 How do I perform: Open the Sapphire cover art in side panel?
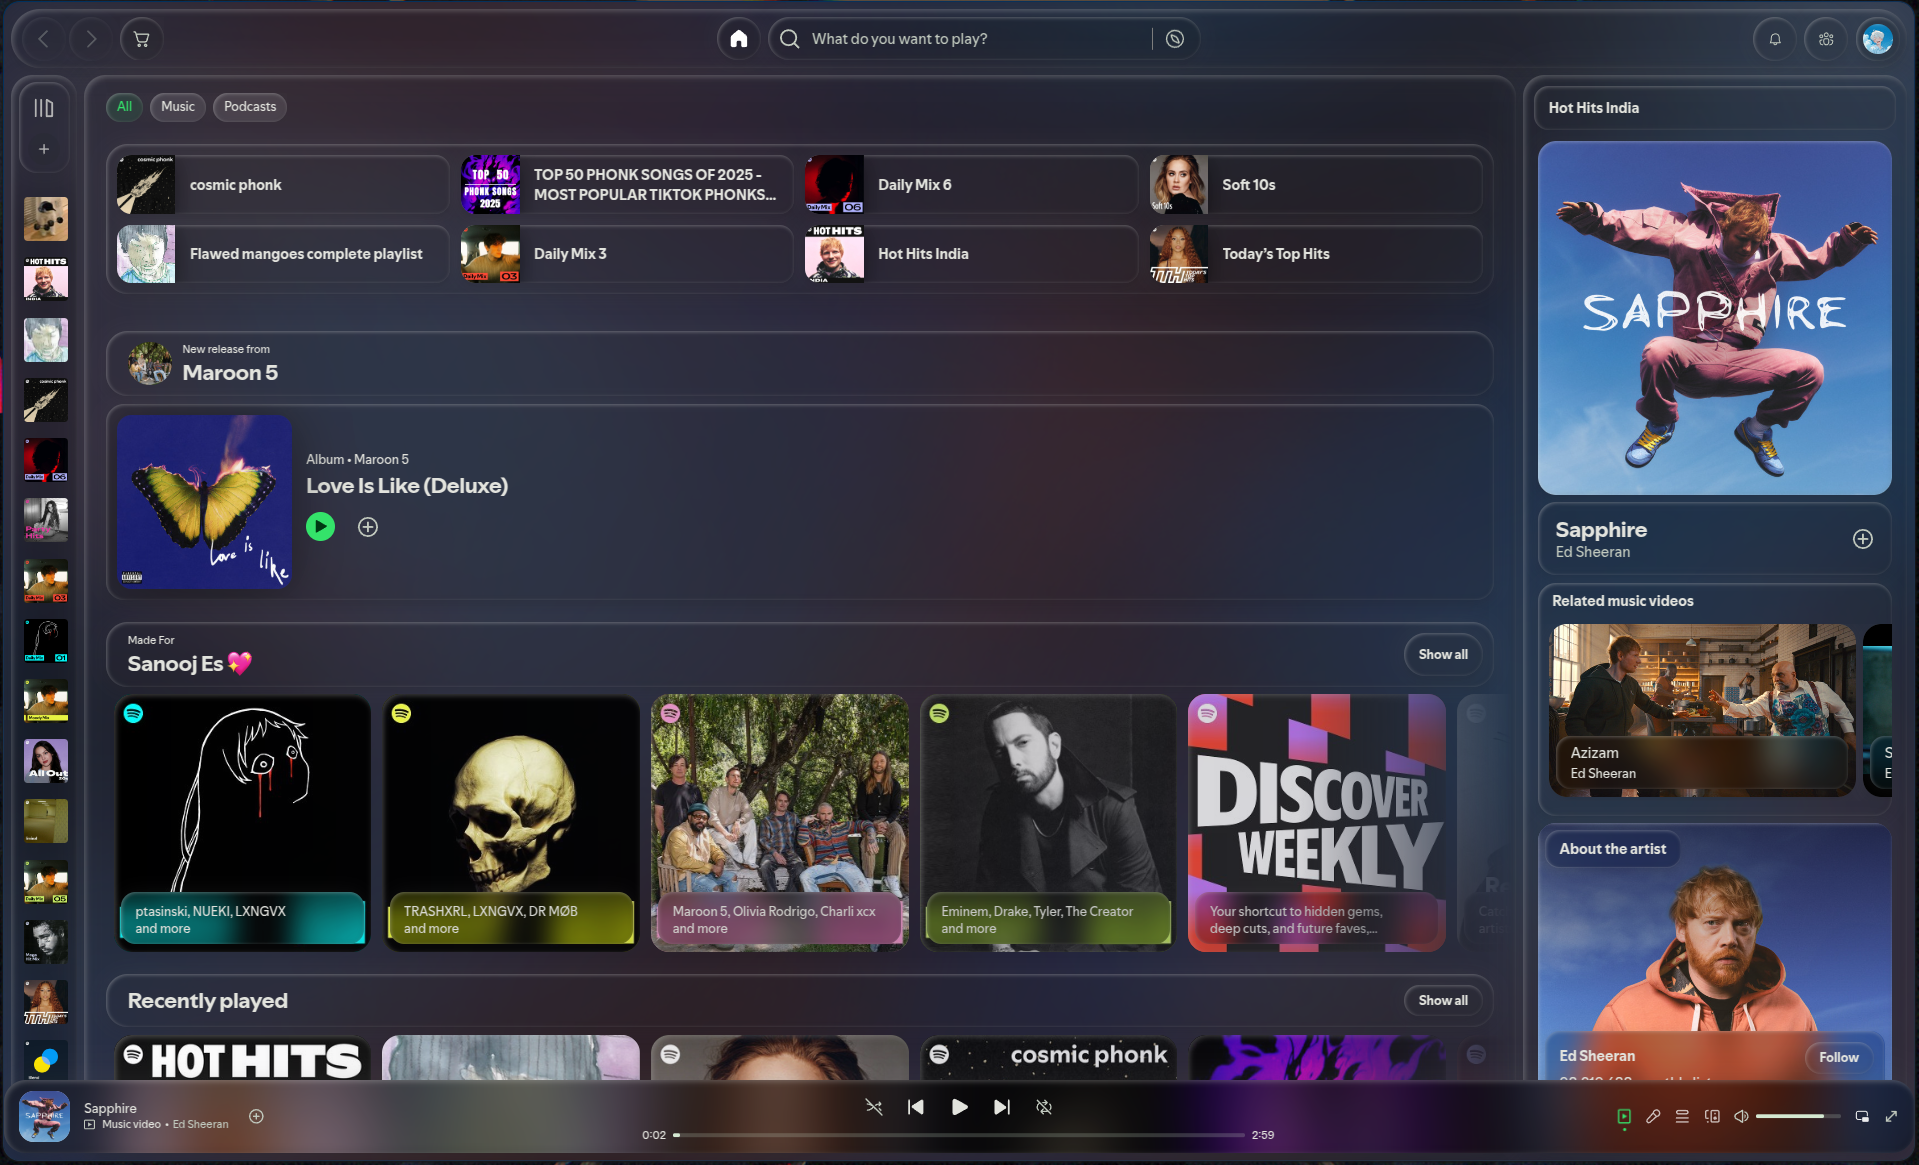(x=1714, y=318)
